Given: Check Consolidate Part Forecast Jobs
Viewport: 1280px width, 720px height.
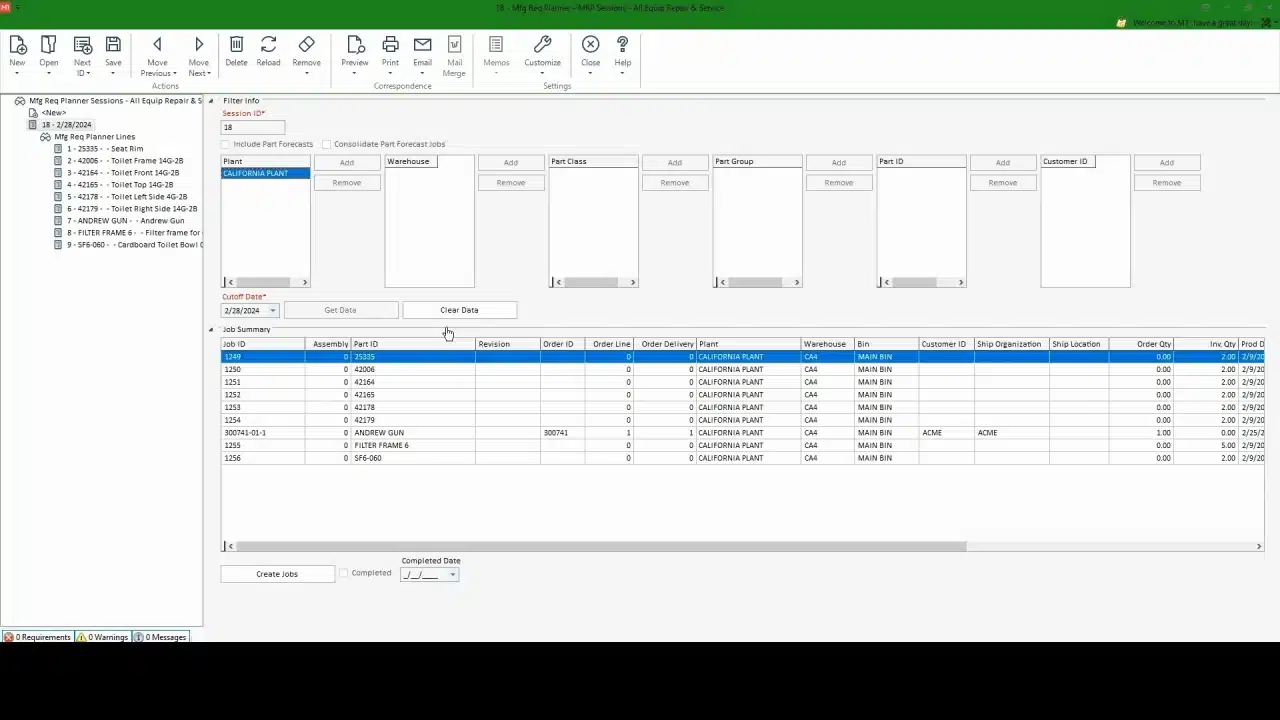Looking at the screenshot, I should (327, 144).
